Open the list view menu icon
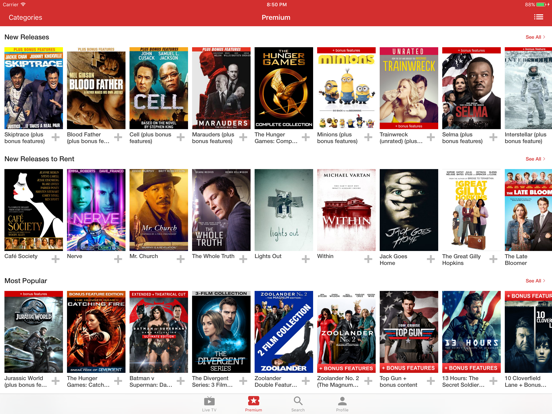 pyautogui.click(x=538, y=17)
